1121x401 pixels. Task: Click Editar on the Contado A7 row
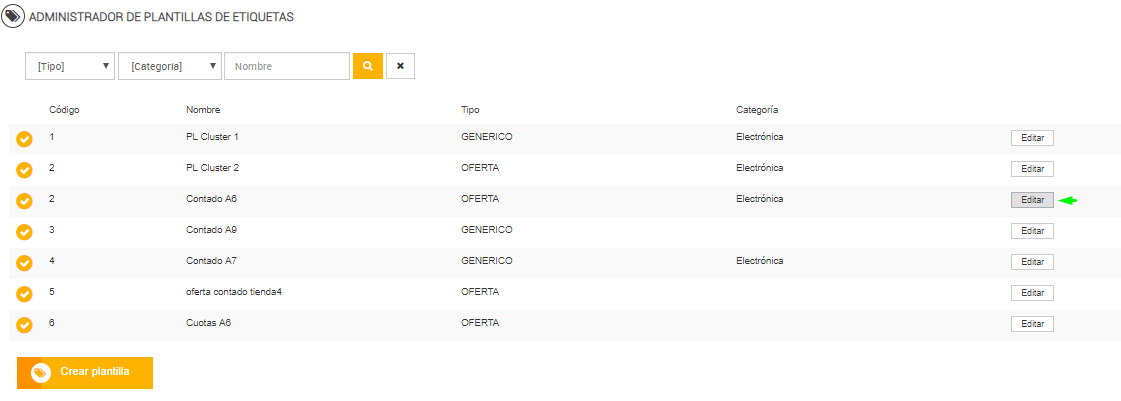click(1032, 262)
